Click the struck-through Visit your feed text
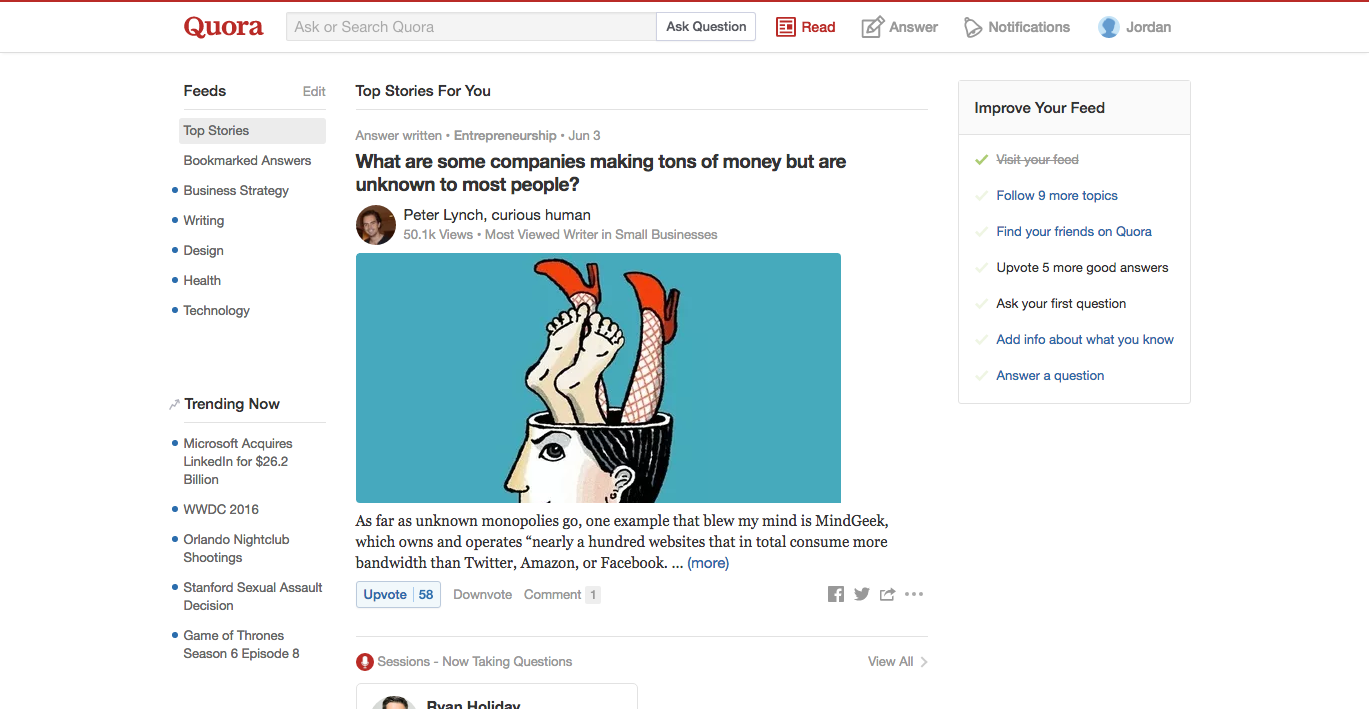This screenshot has width=1369, height=709. pos(1037,160)
